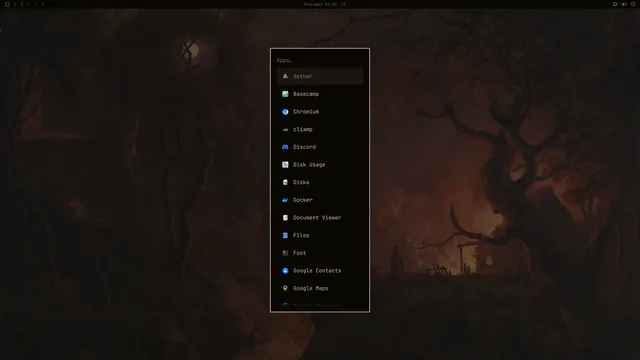The width and height of the screenshot is (640, 360).
Task: Launch Google Maps from pin icon
Action: [285, 288]
